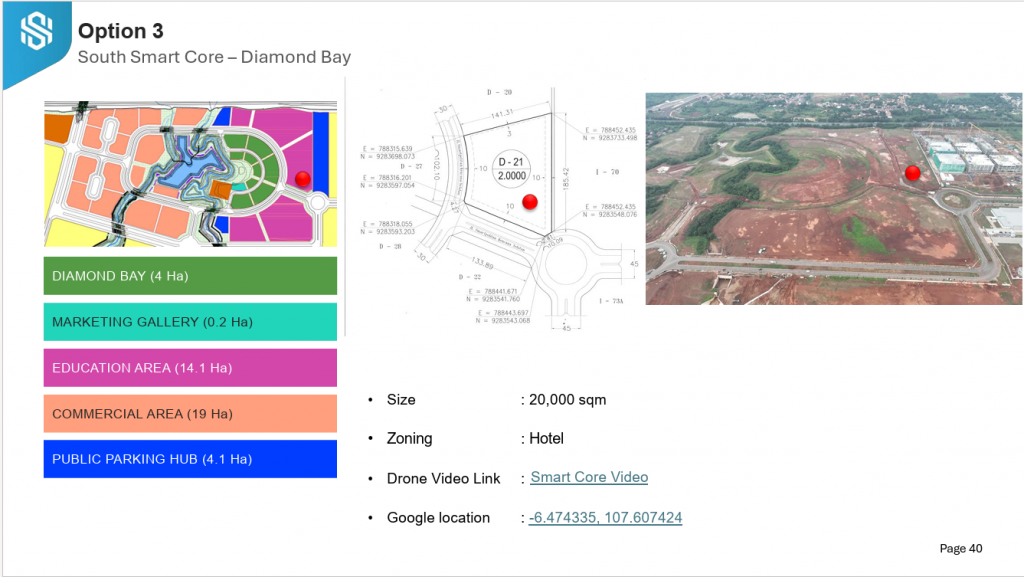
Task: Click the "Size" bullet label
Action: 401,399
